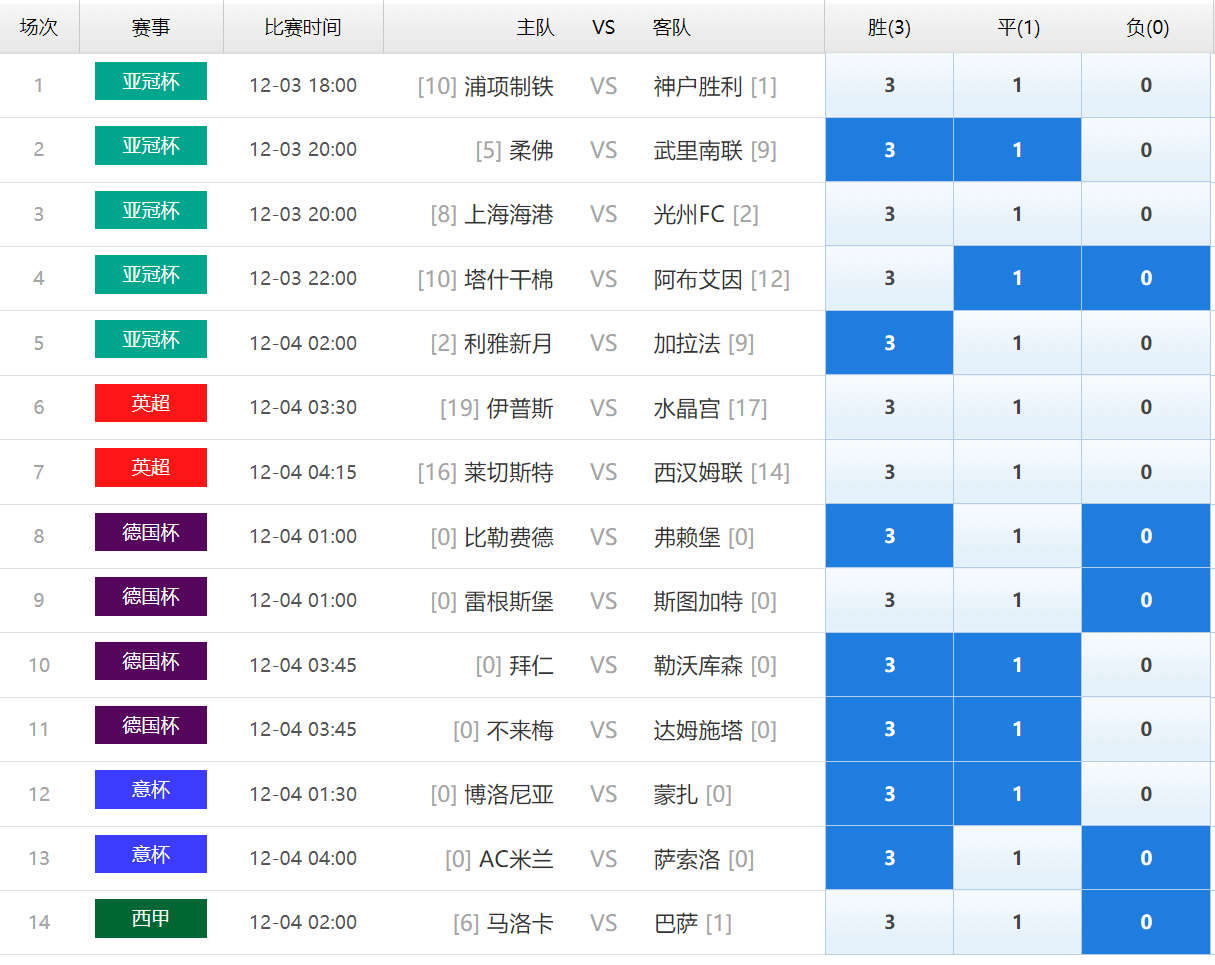Select loss (0) in 不来梅 row

point(1146,729)
